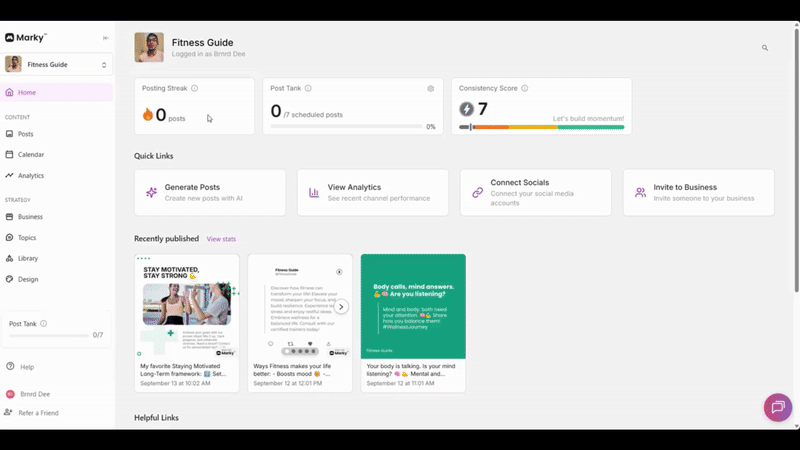Click the Posting Streak flame icon
The width and height of the screenshot is (800, 450).
(x=148, y=114)
